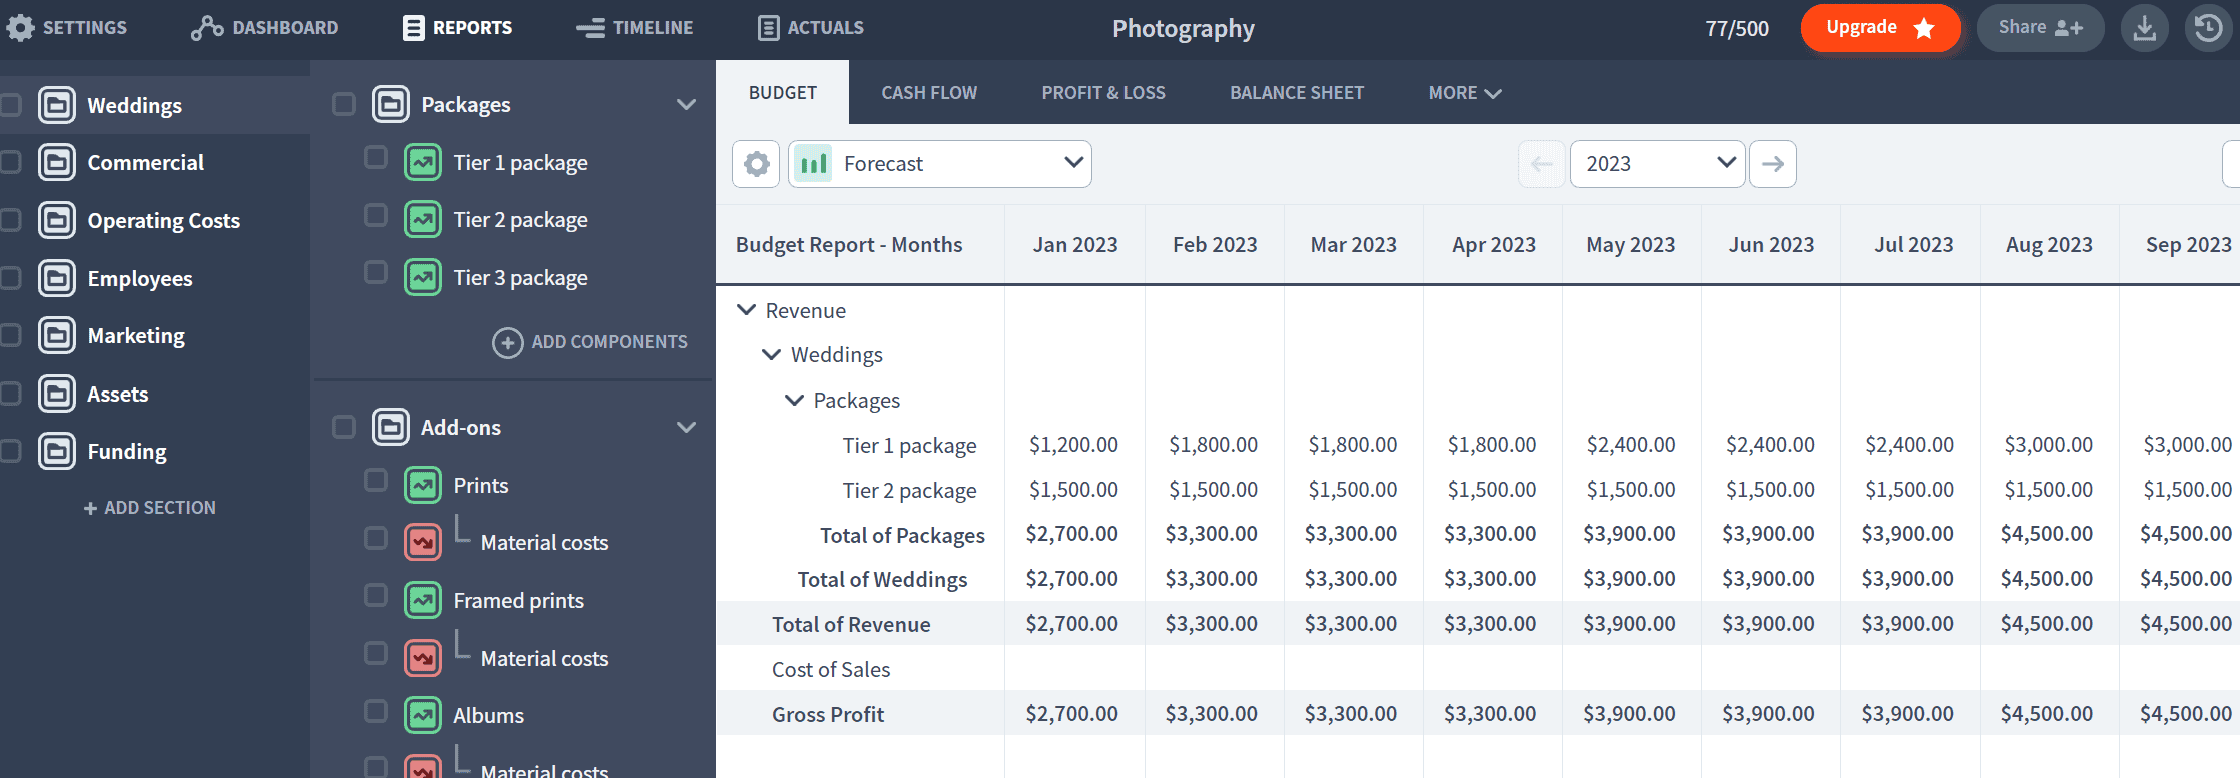
Task: Click the Employees section folder icon
Action: pyautogui.click(x=57, y=278)
